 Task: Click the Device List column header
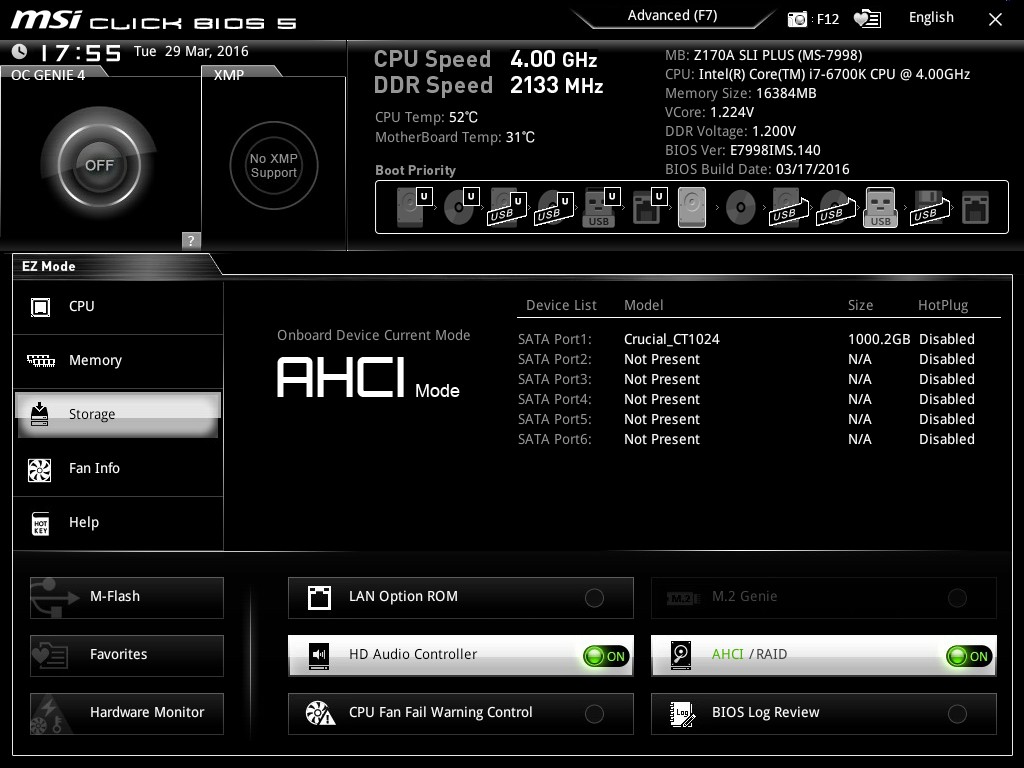click(561, 306)
